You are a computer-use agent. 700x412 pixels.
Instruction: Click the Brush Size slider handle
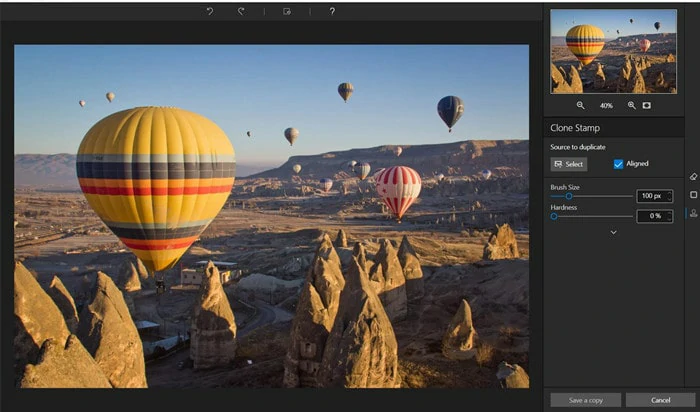(569, 196)
